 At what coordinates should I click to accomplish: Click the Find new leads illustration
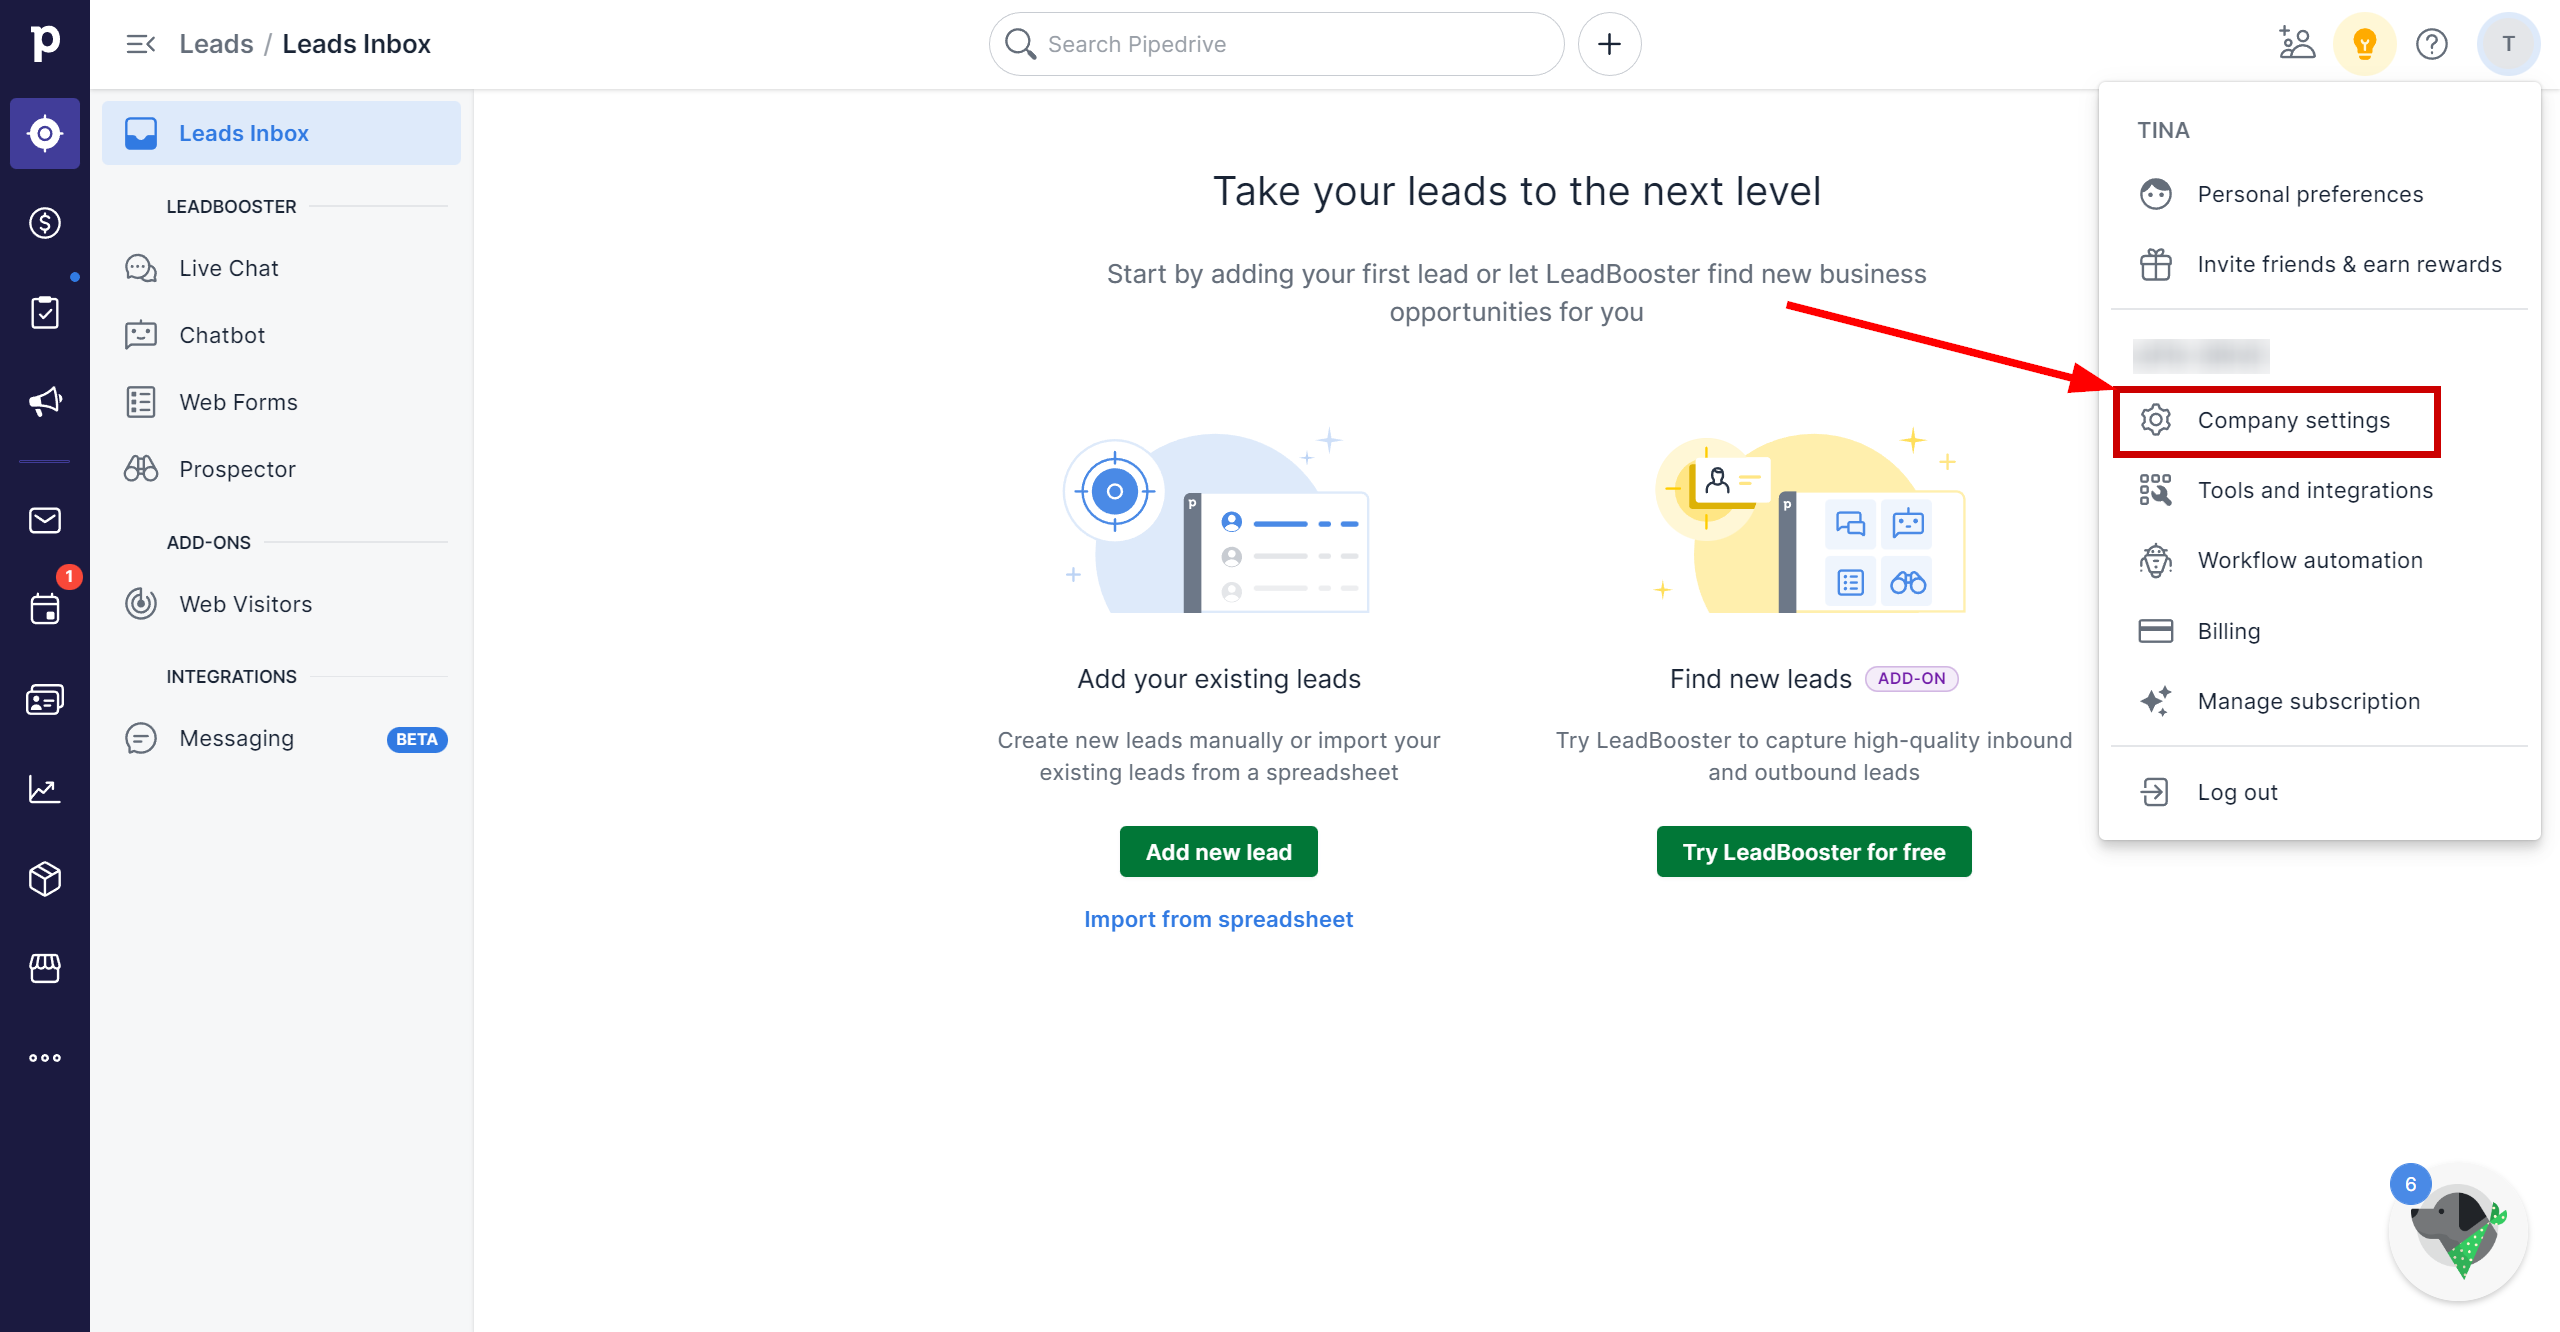click(x=1812, y=520)
